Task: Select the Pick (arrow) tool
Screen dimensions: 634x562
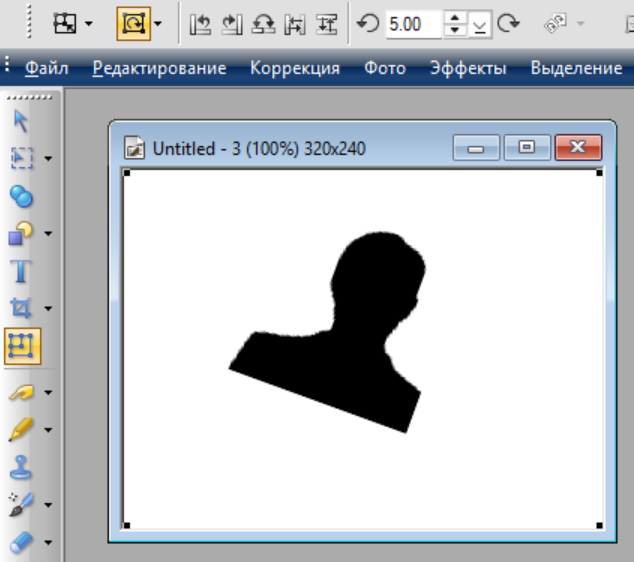Action: (x=21, y=120)
